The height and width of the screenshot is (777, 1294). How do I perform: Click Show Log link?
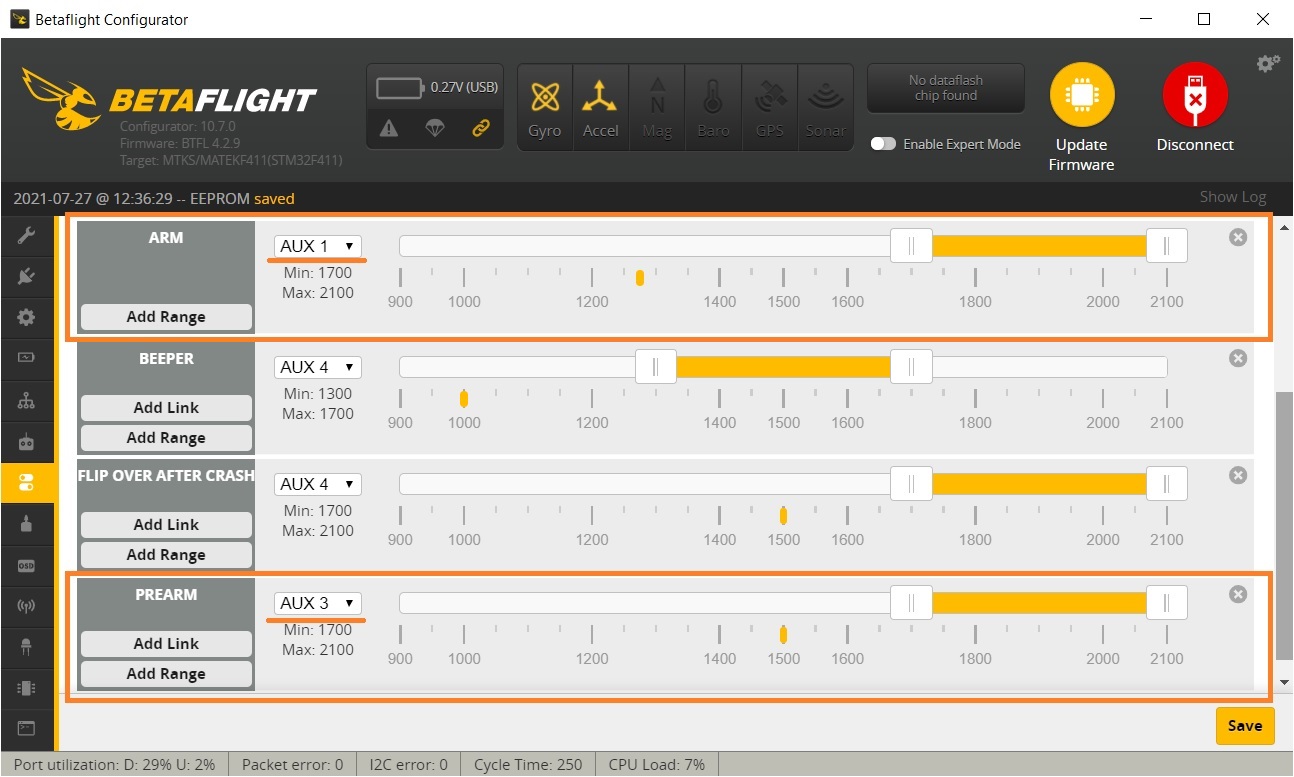[x=1233, y=197]
